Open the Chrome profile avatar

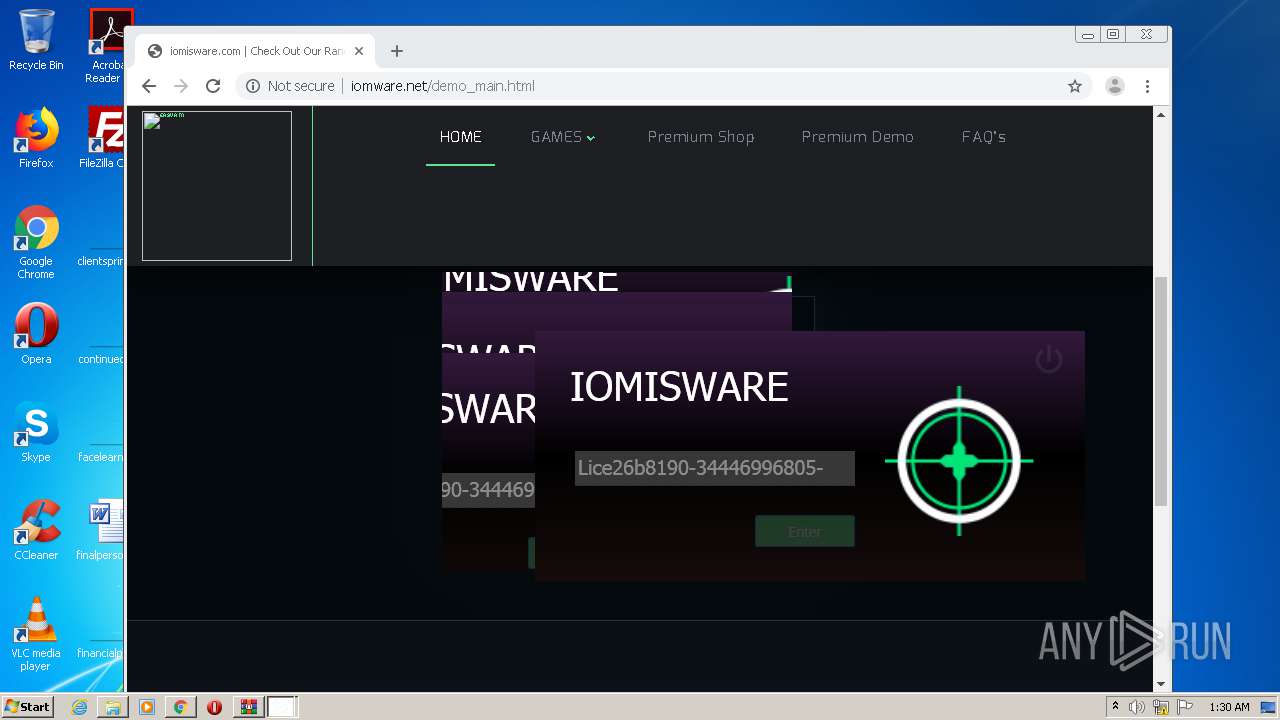point(1115,86)
